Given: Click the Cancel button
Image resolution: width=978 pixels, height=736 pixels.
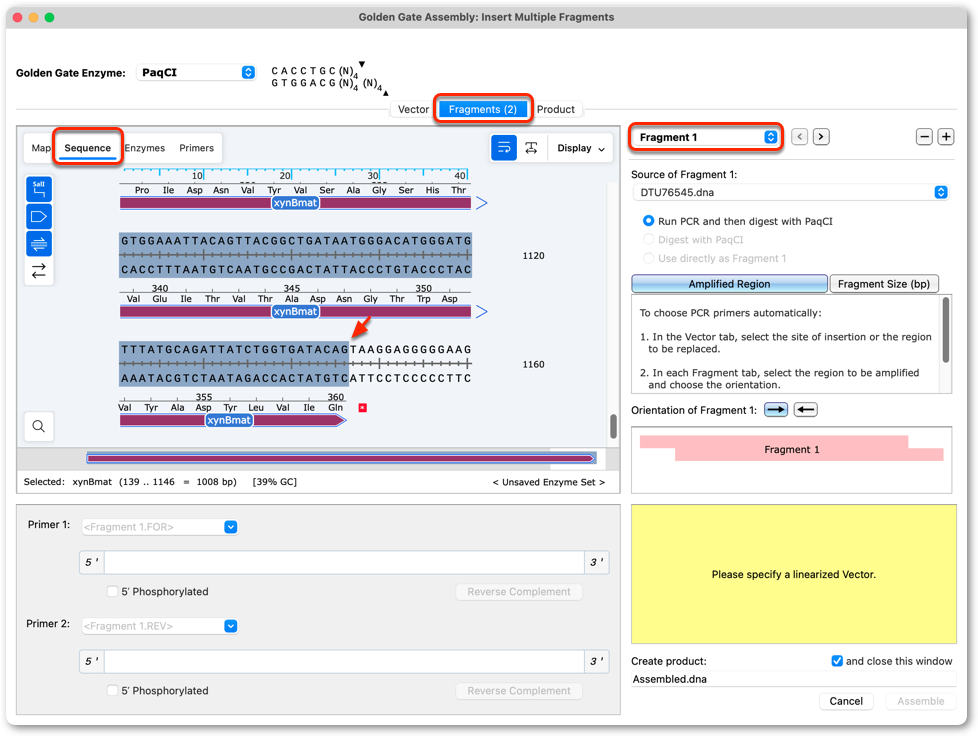Looking at the screenshot, I should pos(846,701).
